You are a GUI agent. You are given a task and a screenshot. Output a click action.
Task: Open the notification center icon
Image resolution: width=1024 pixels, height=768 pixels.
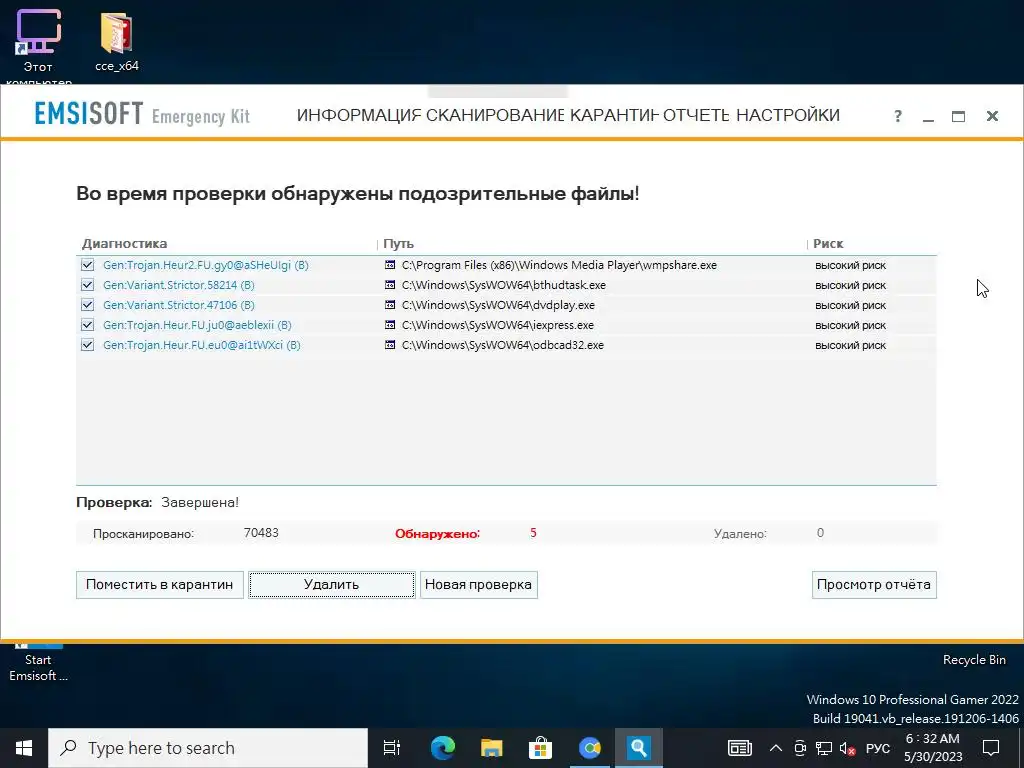pos(991,748)
